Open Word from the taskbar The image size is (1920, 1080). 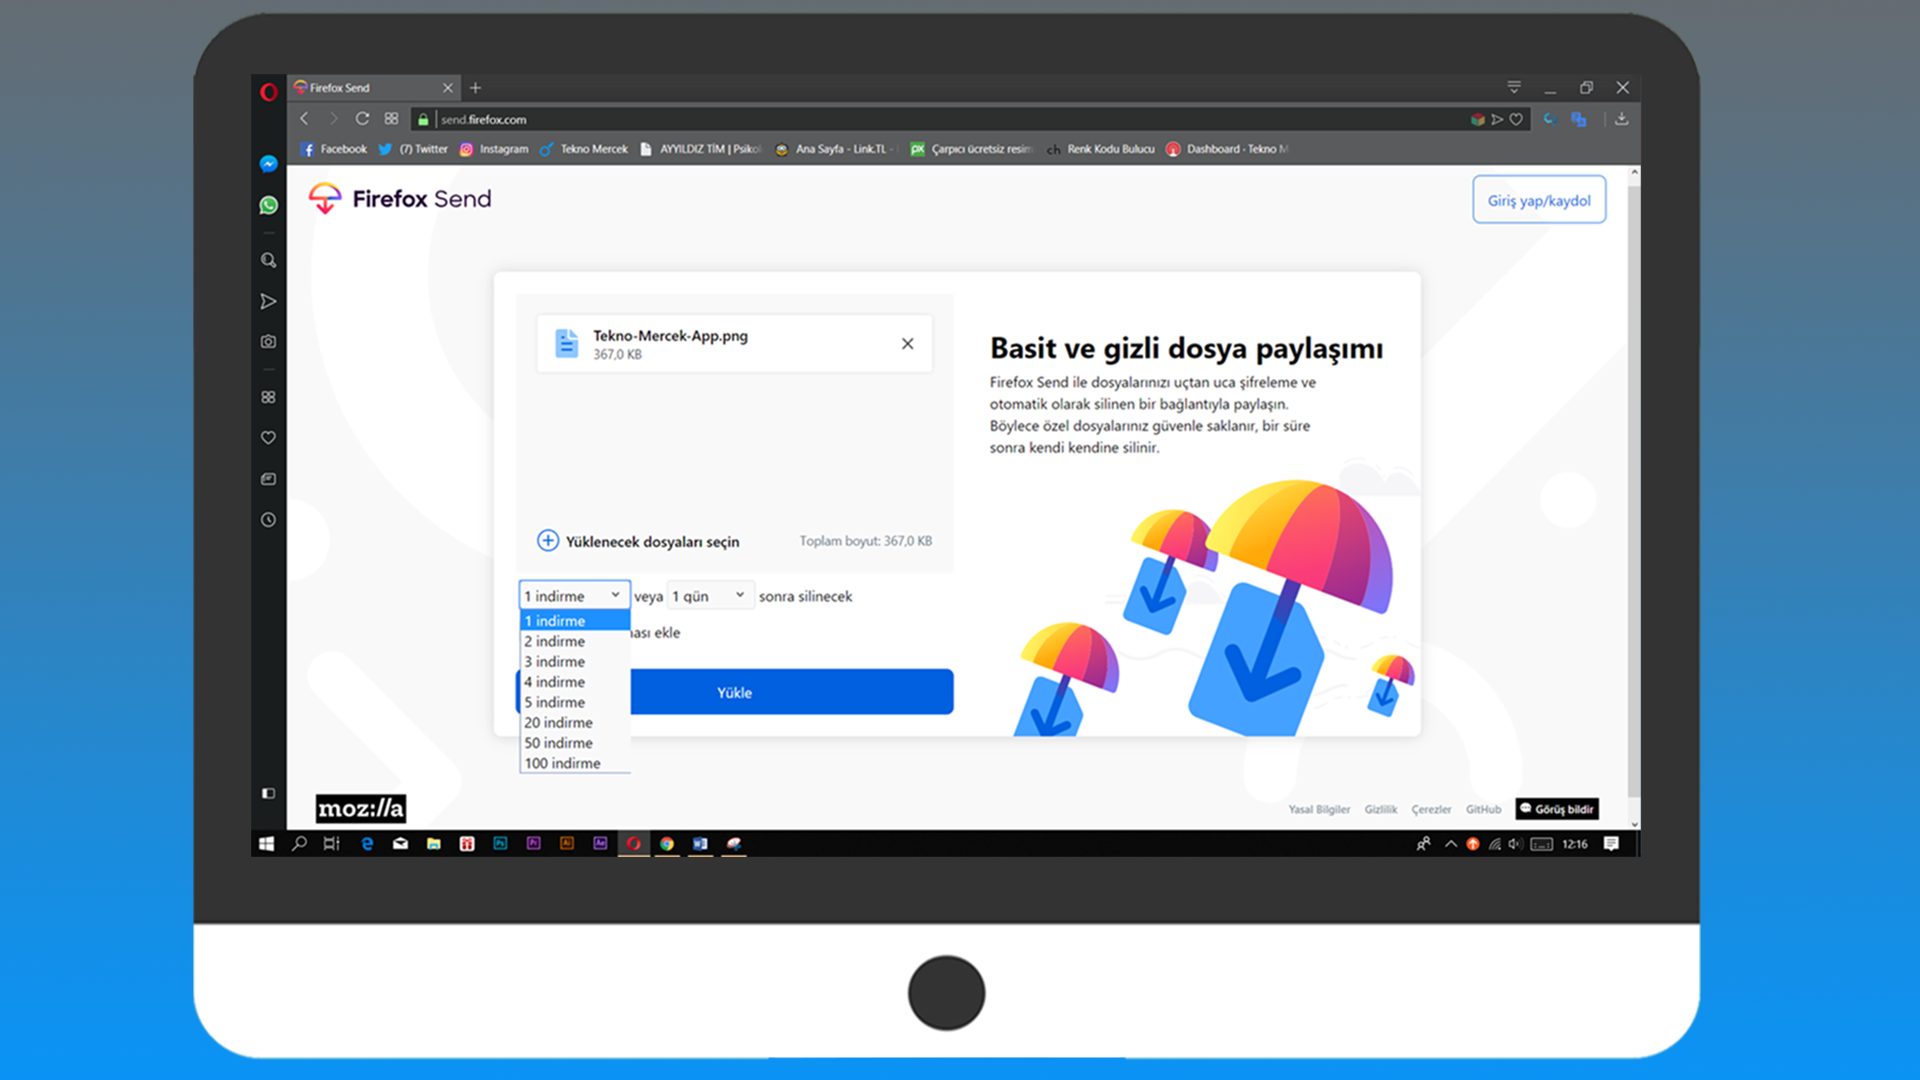click(x=700, y=844)
